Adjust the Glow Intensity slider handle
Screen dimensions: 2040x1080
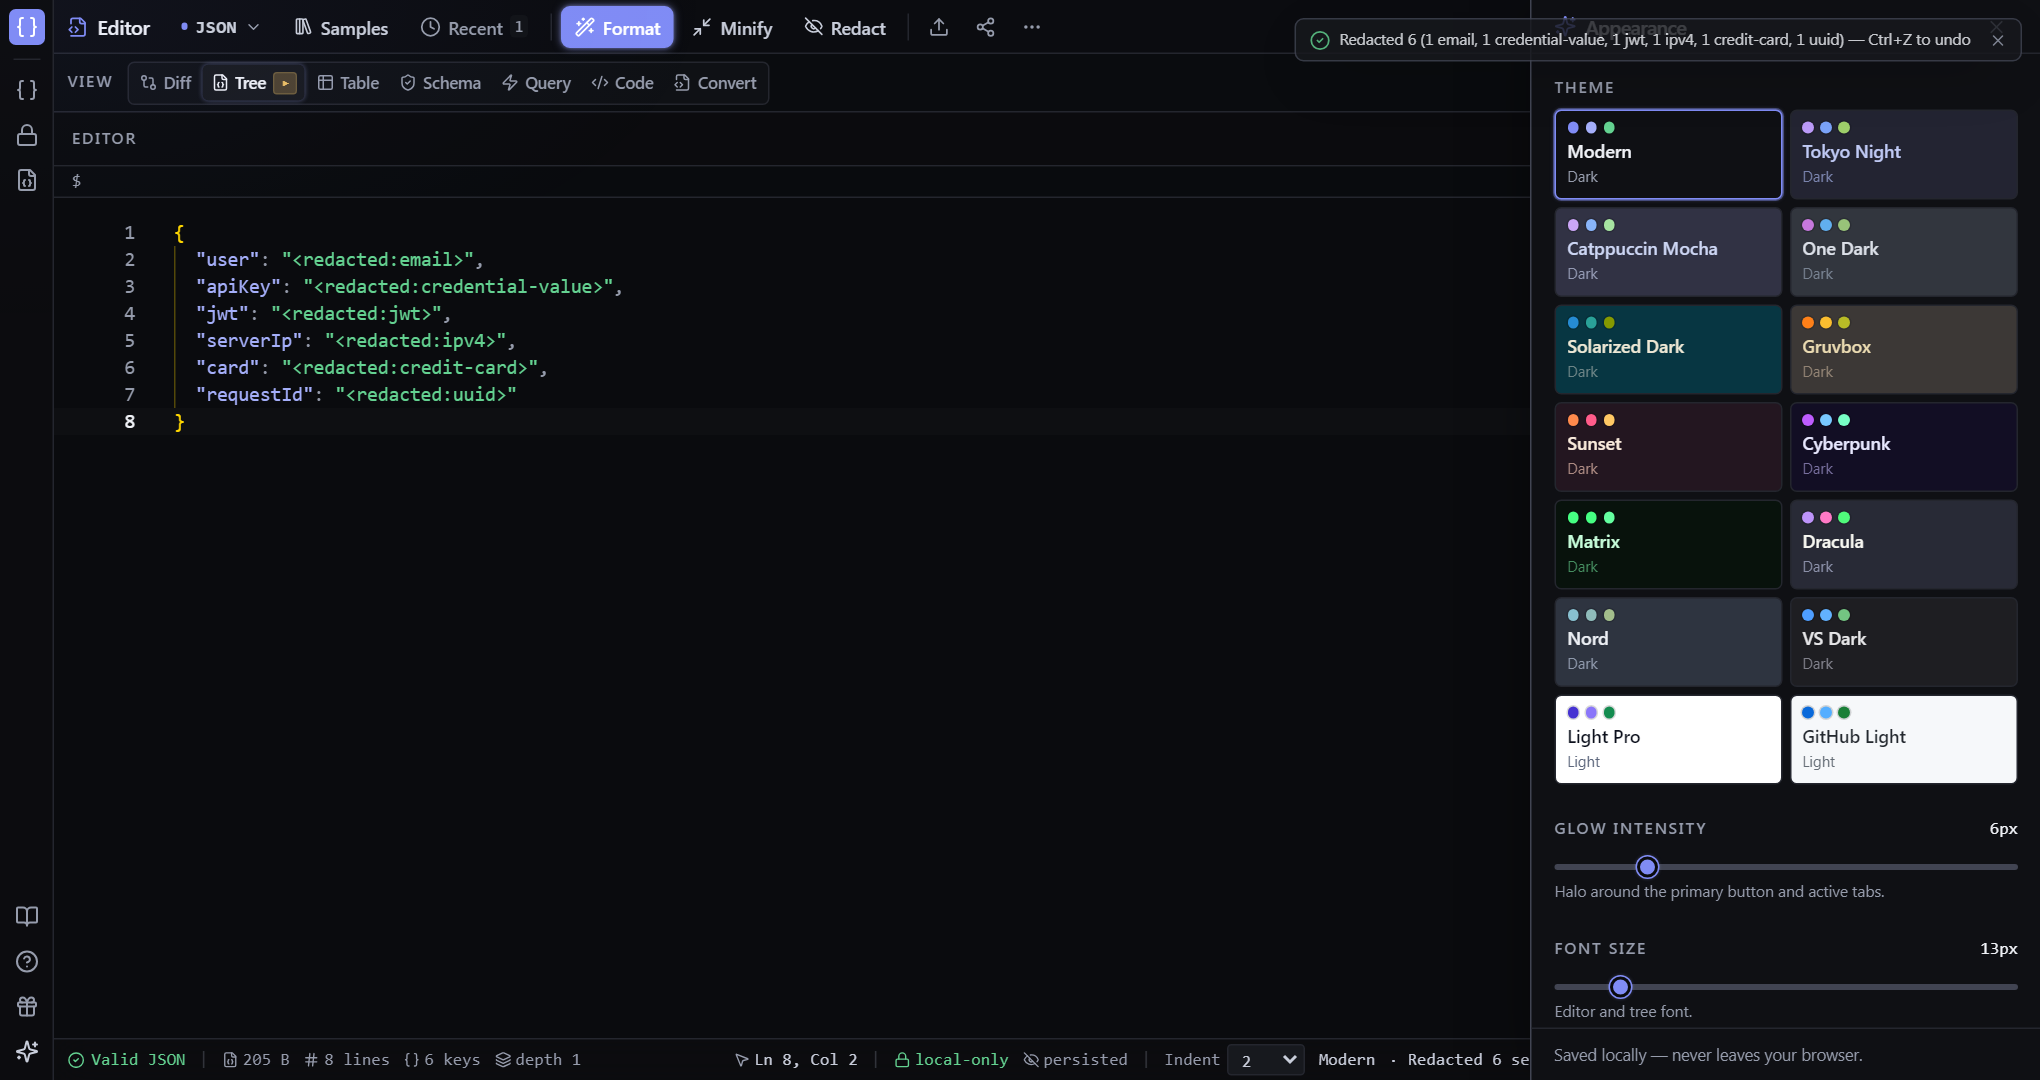click(1647, 867)
